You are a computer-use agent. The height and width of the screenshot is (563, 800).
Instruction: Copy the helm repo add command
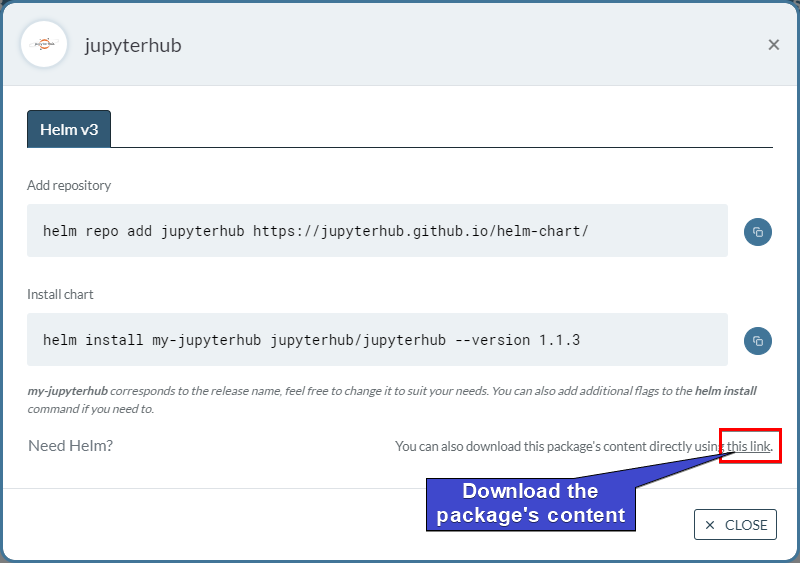pos(758,232)
